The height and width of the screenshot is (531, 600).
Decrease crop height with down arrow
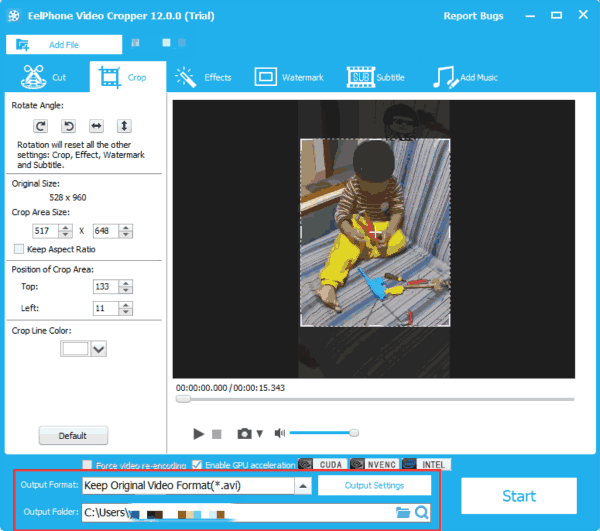click(126, 234)
